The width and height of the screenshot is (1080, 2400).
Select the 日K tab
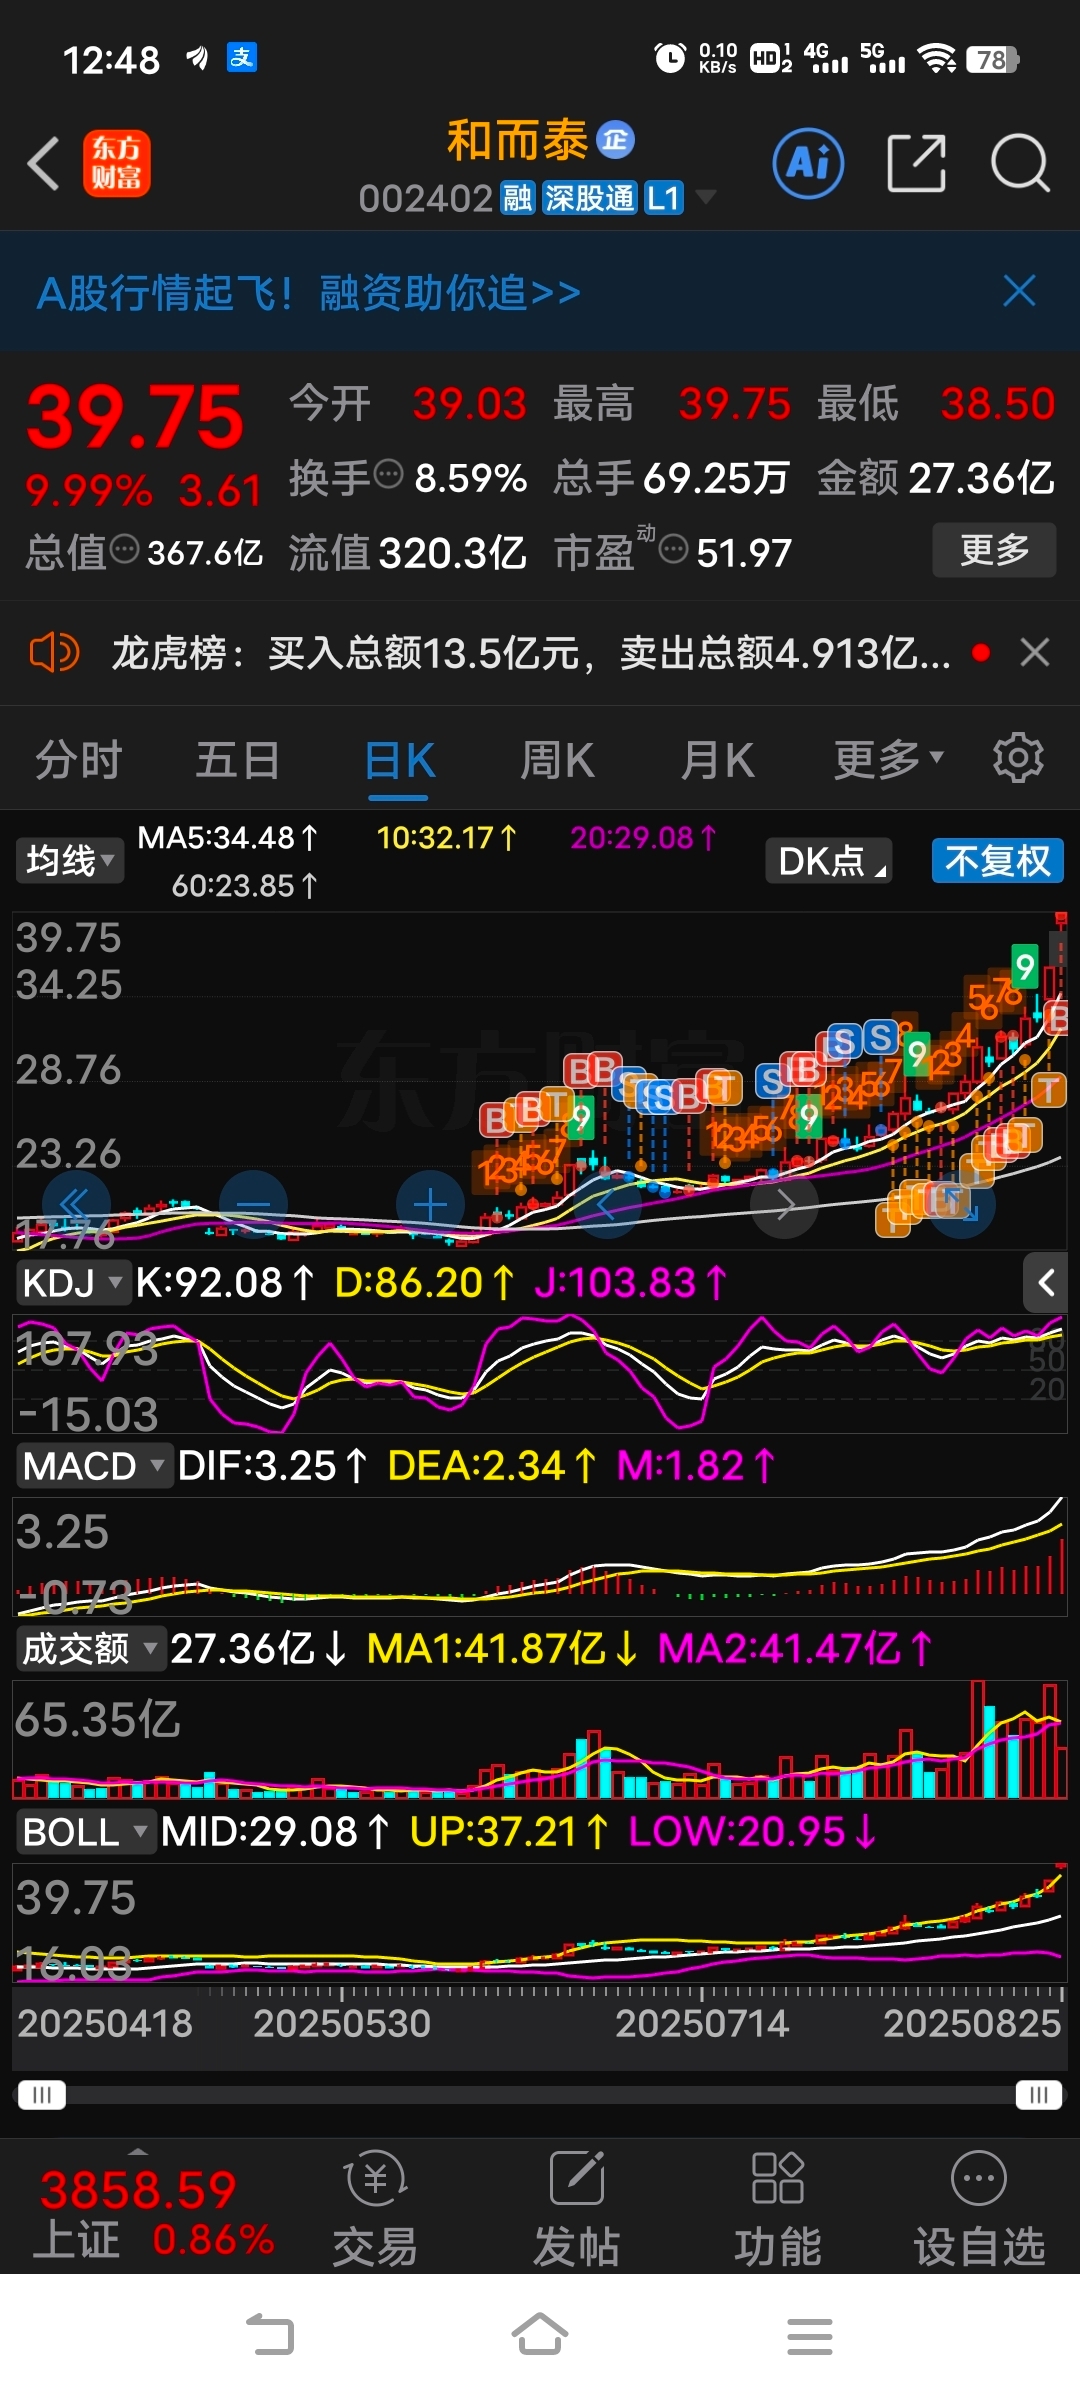(399, 760)
